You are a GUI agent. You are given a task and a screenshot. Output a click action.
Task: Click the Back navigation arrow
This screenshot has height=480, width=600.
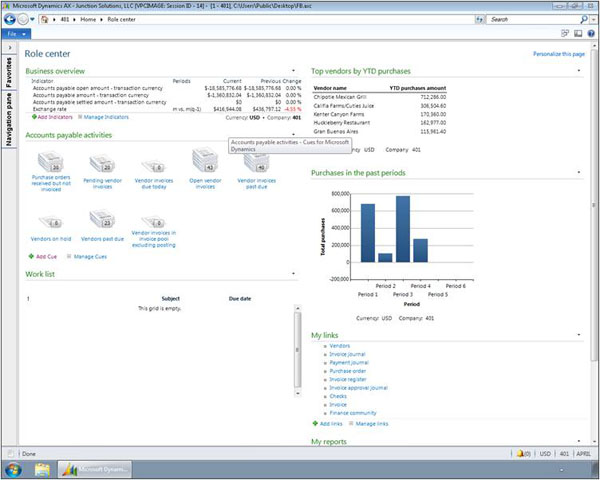click(x=10, y=19)
